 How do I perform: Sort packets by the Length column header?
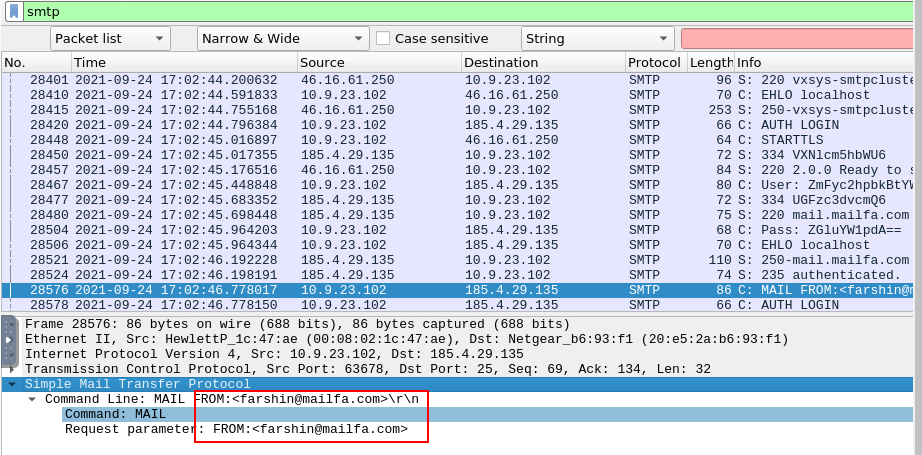tap(711, 62)
